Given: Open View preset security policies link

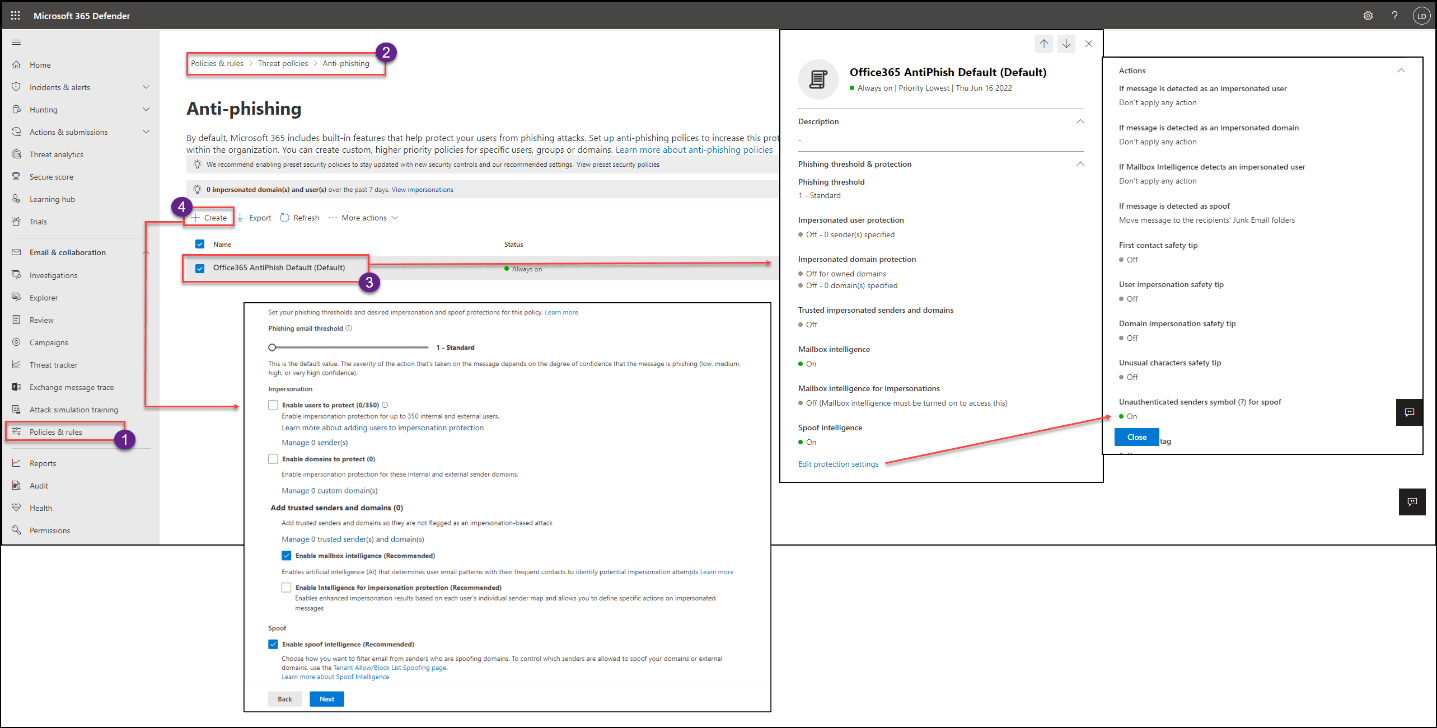Looking at the screenshot, I should tap(618, 164).
